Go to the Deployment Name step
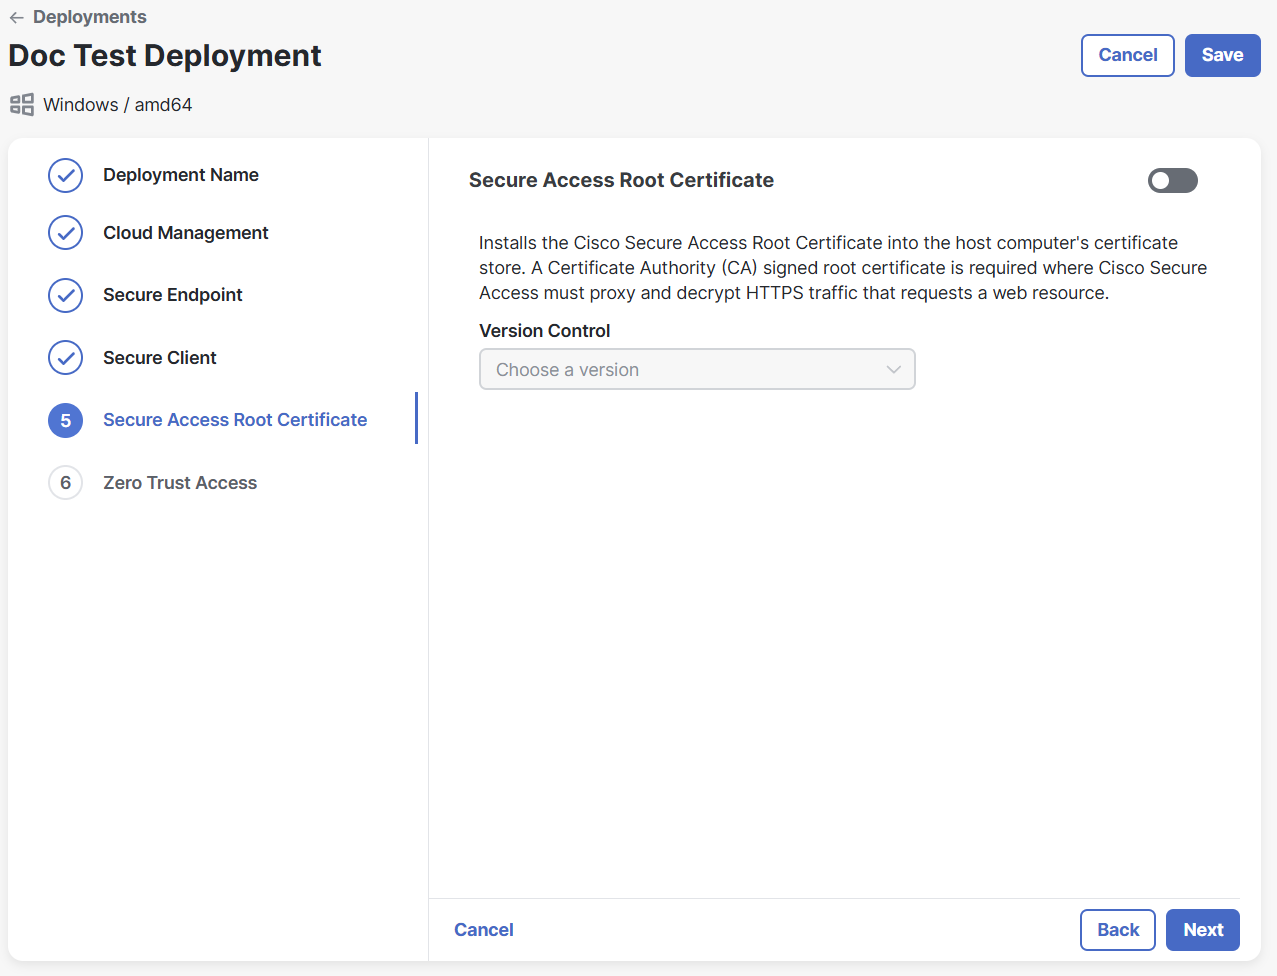The image size is (1277, 976). click(x=181, y=175)
